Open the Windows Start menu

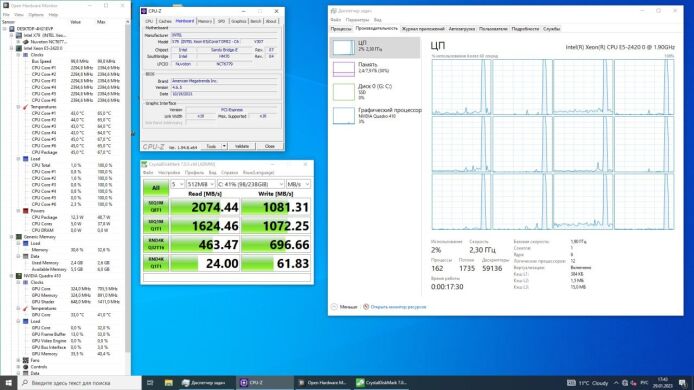9,382
